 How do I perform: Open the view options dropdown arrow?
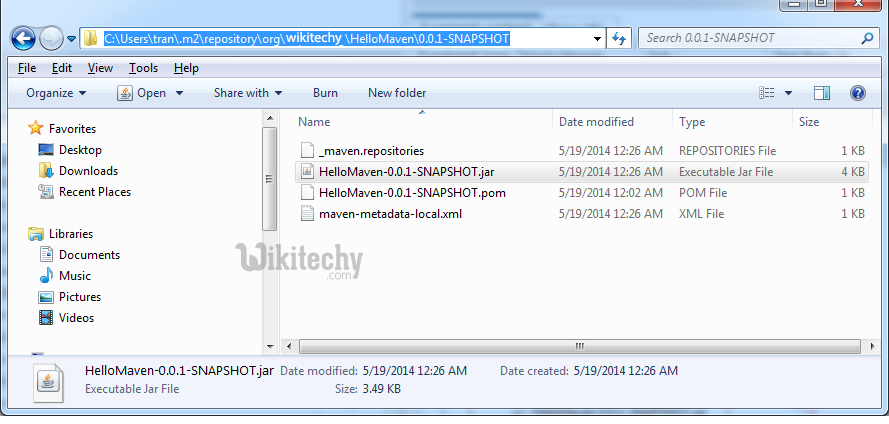pos(788,93)
